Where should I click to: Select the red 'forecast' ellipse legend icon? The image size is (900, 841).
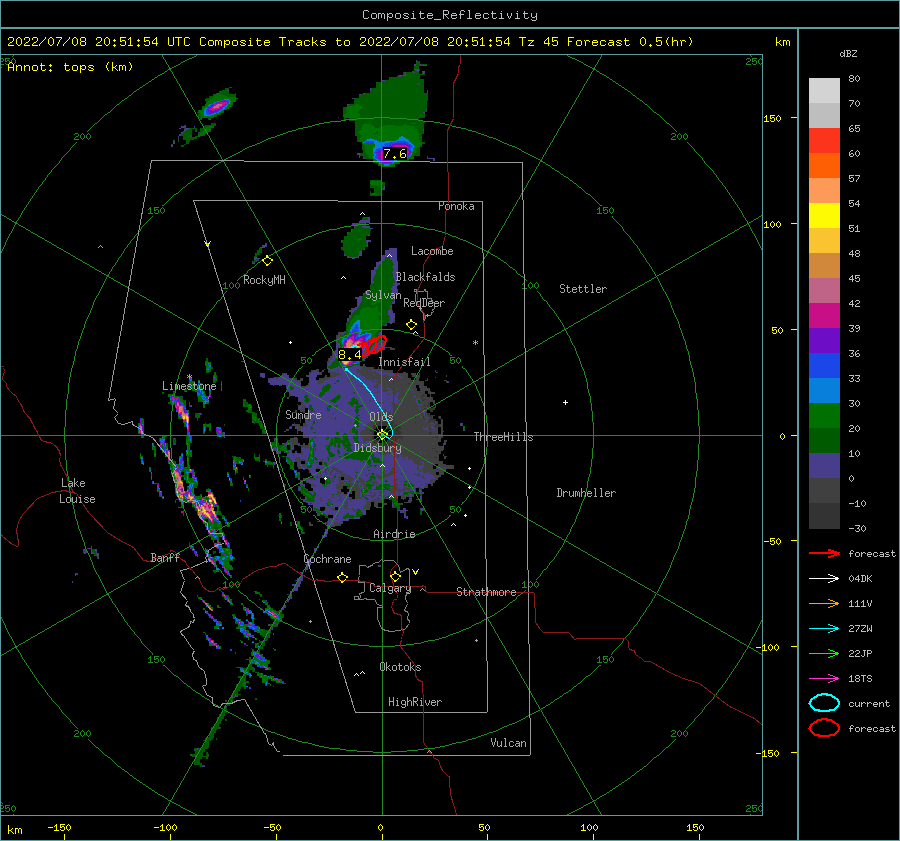[x=824, y=728]
